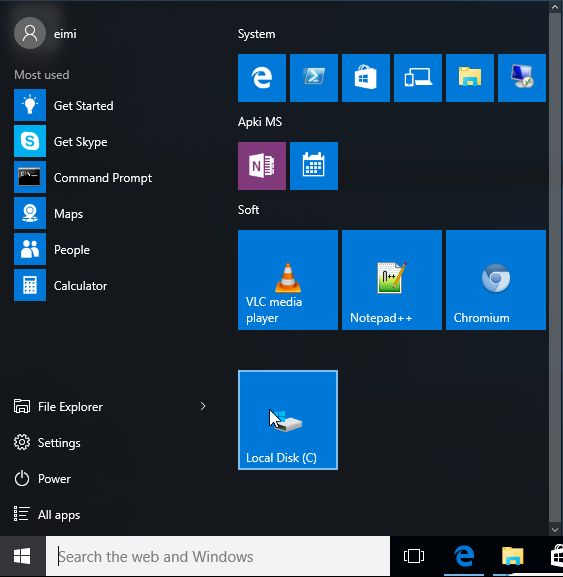Open Get Started from most used
Image resolution: width=563 pixels, height=577 pixels.
point(110,105)
